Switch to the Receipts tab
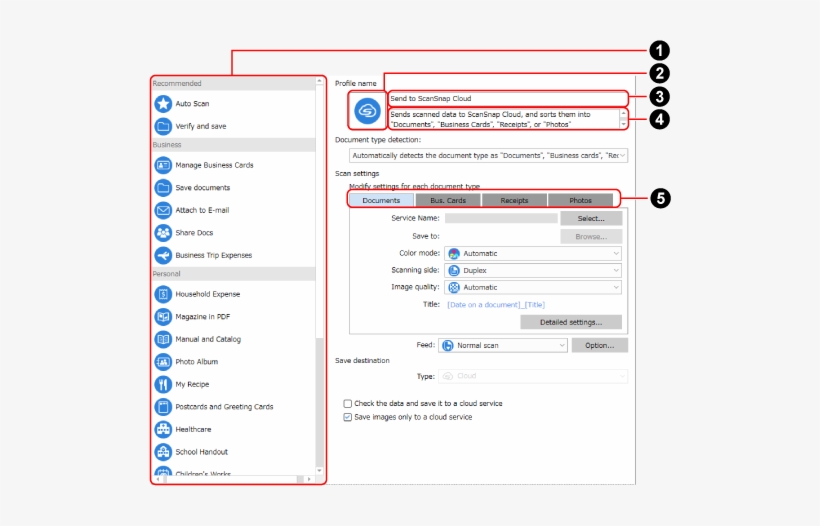This screenshot has width=820, height=526. coord(514,200)
